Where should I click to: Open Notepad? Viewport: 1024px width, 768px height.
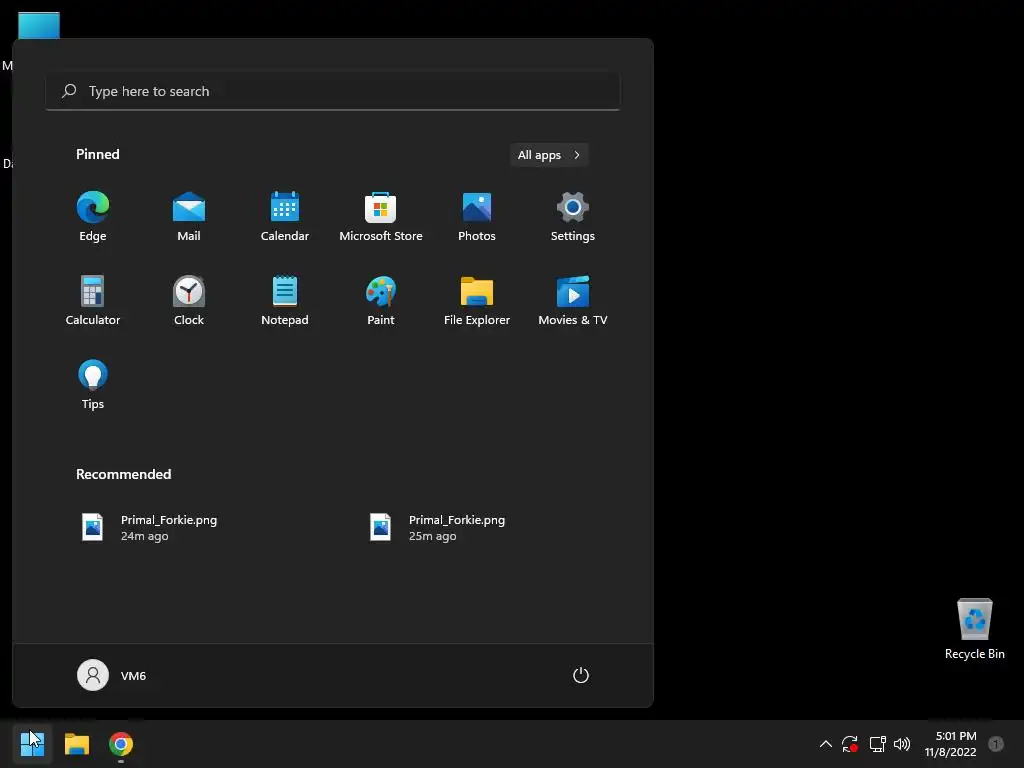285,300
